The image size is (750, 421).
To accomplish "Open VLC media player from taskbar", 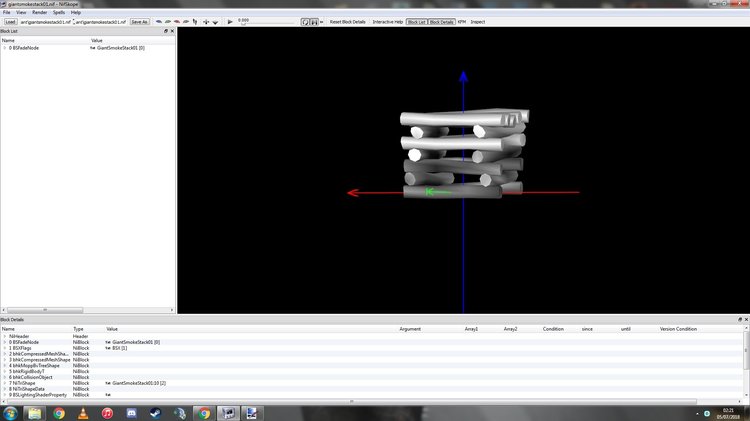I will click(x=83, y=413).
